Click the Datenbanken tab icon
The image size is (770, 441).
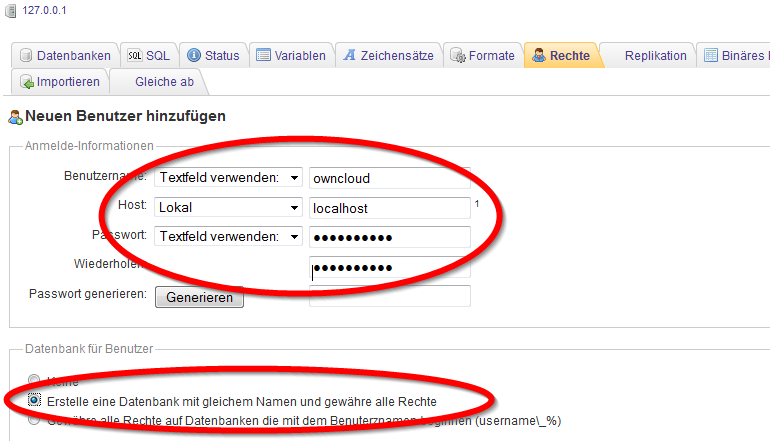click(x=26, y=56)
